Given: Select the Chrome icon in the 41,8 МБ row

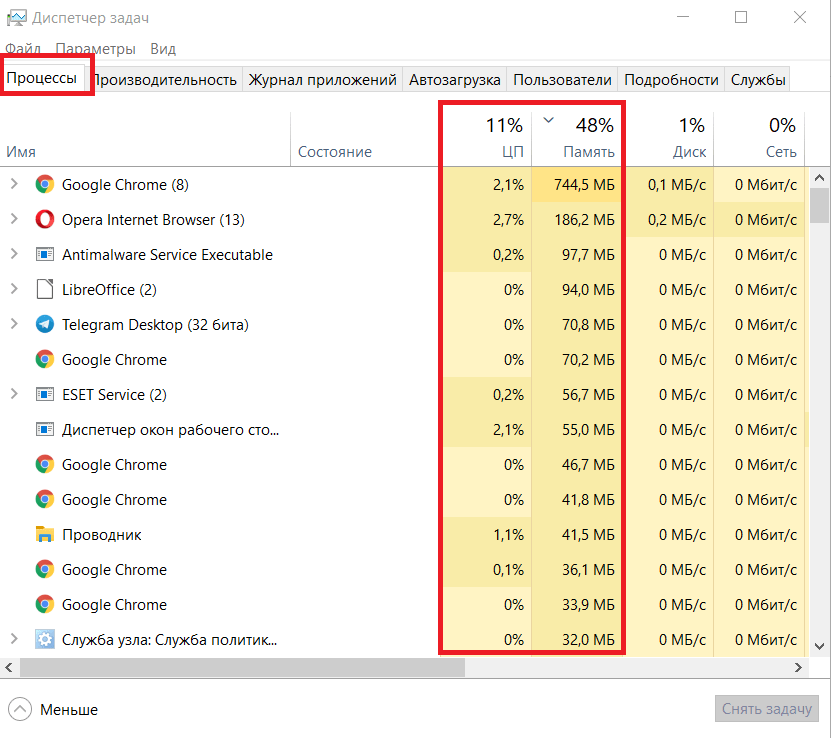Looking at the screenshot, I should click(x=45, y=499).
